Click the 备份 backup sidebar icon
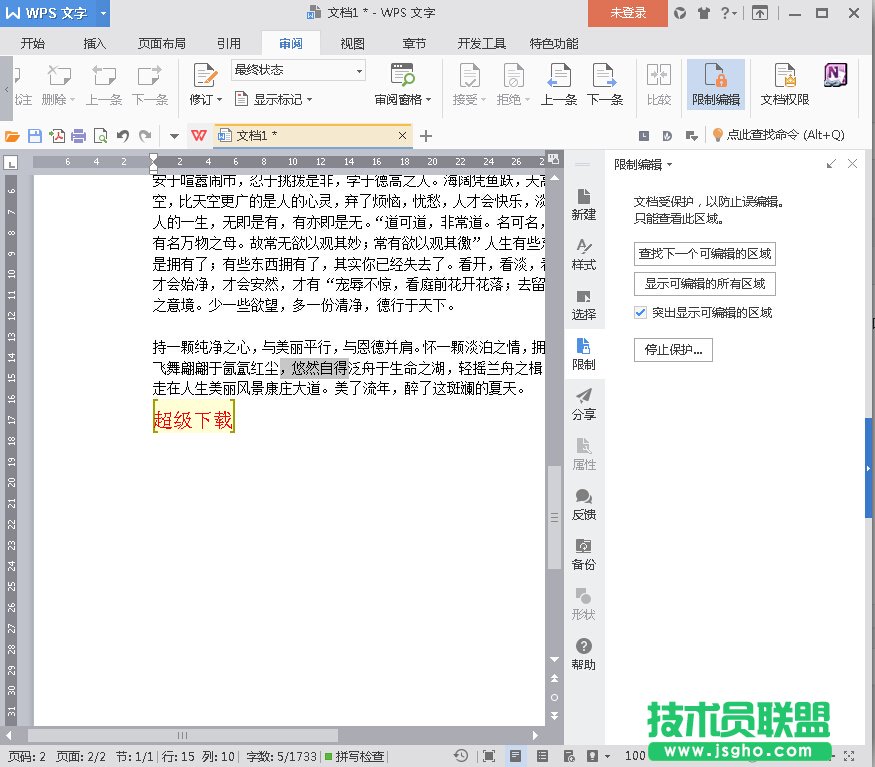The width and height of the screenshot is (875, 767). 583,554
